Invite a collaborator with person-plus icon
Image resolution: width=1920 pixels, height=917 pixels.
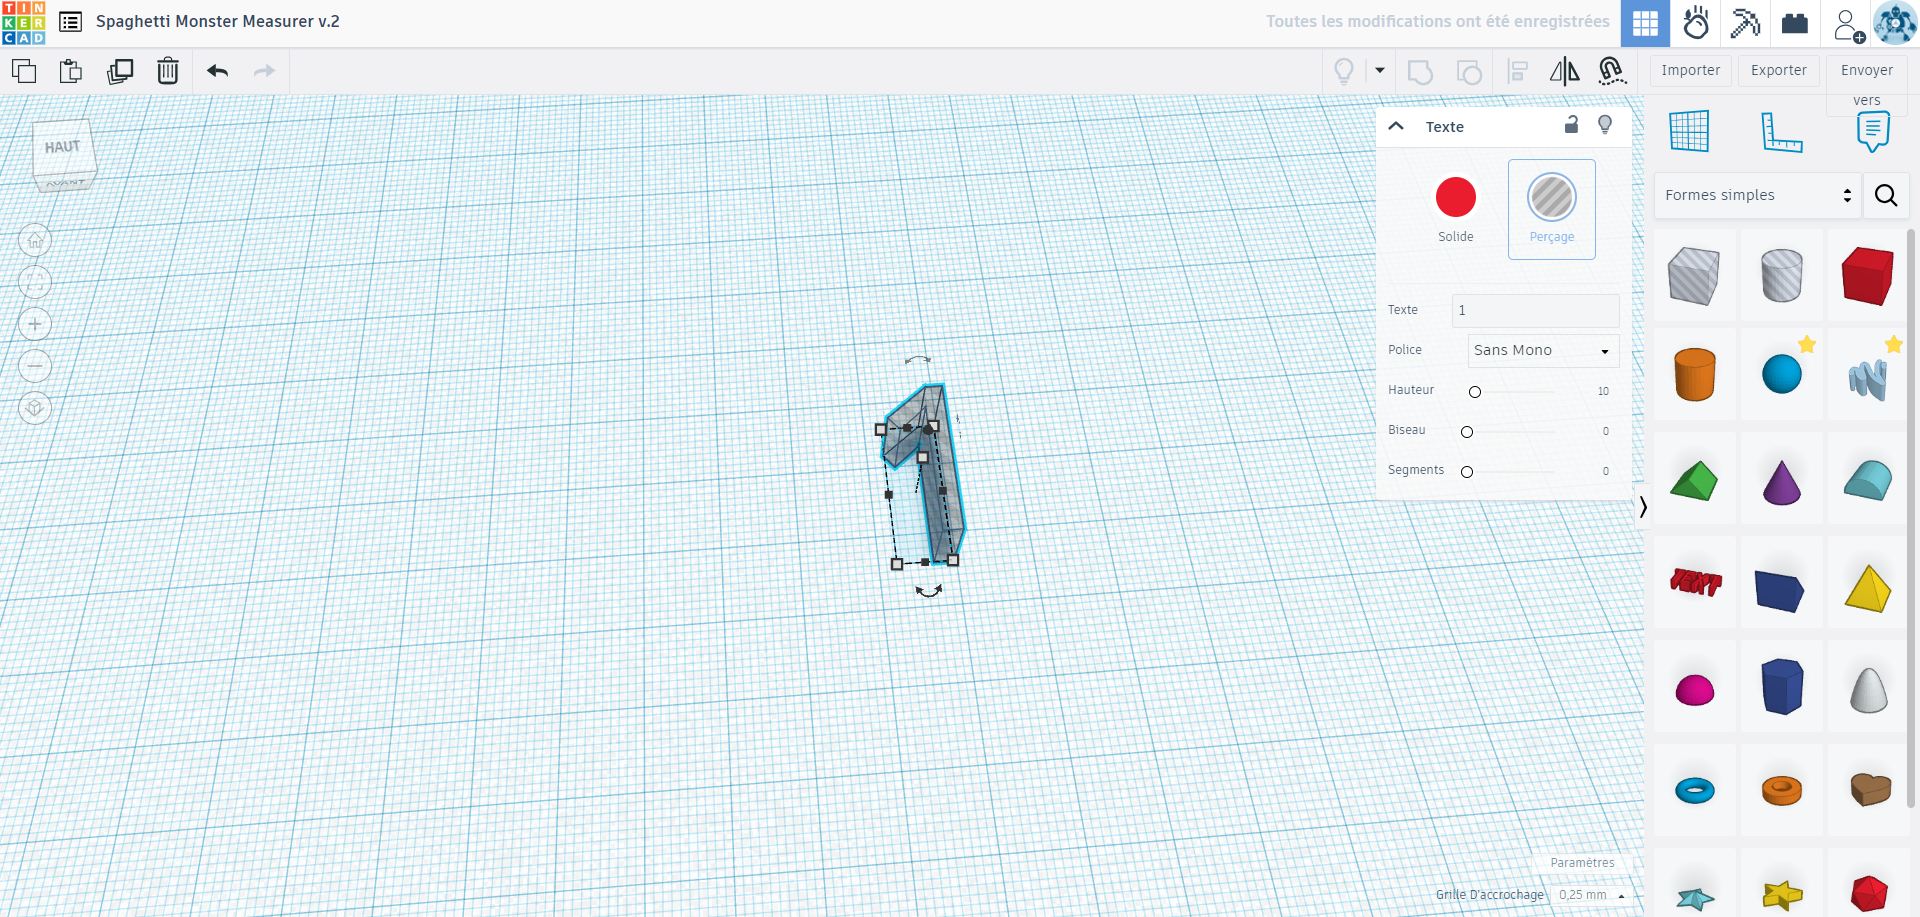1848,24
